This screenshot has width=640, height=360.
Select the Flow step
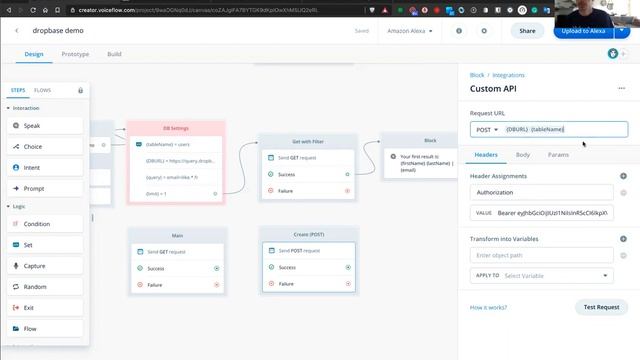pos(45,329)
